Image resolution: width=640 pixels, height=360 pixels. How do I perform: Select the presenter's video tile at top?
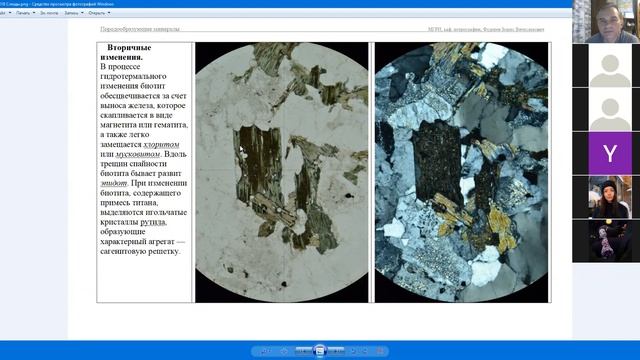[x=606, y=21]
